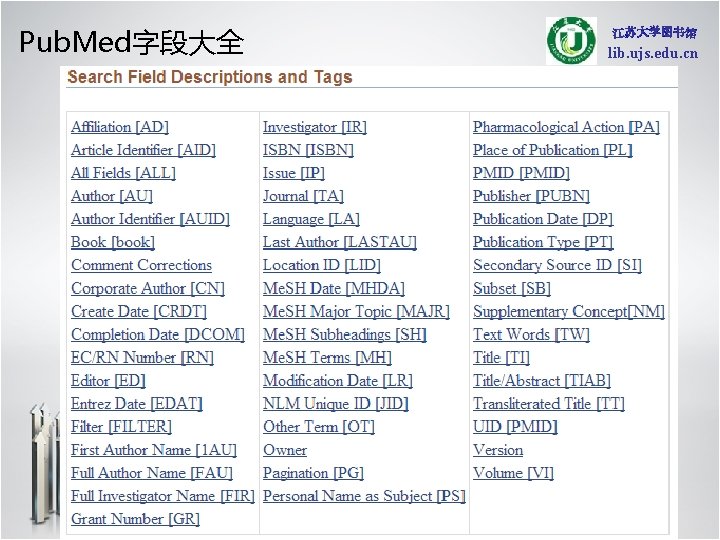
Task: Open Transliterated Title [TT] link
Action: point(549,404)
